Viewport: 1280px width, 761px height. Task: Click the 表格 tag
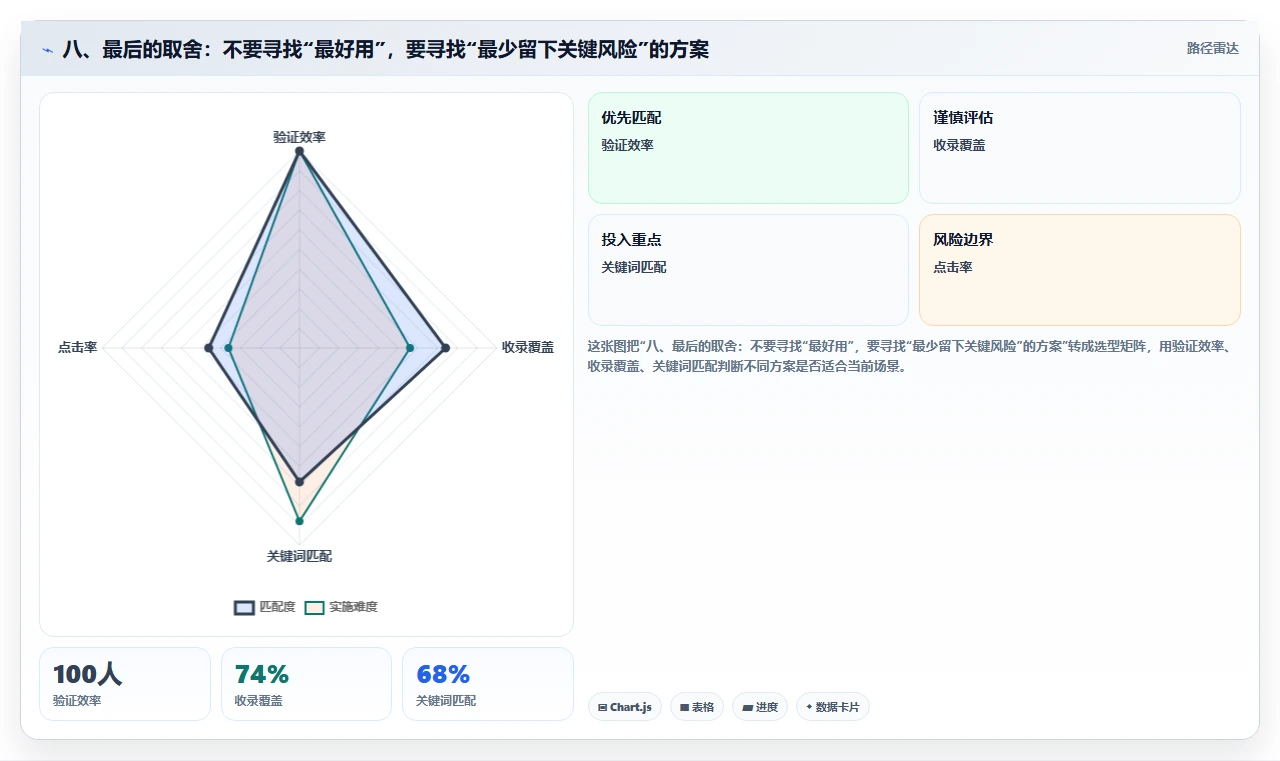click(697, 707)
